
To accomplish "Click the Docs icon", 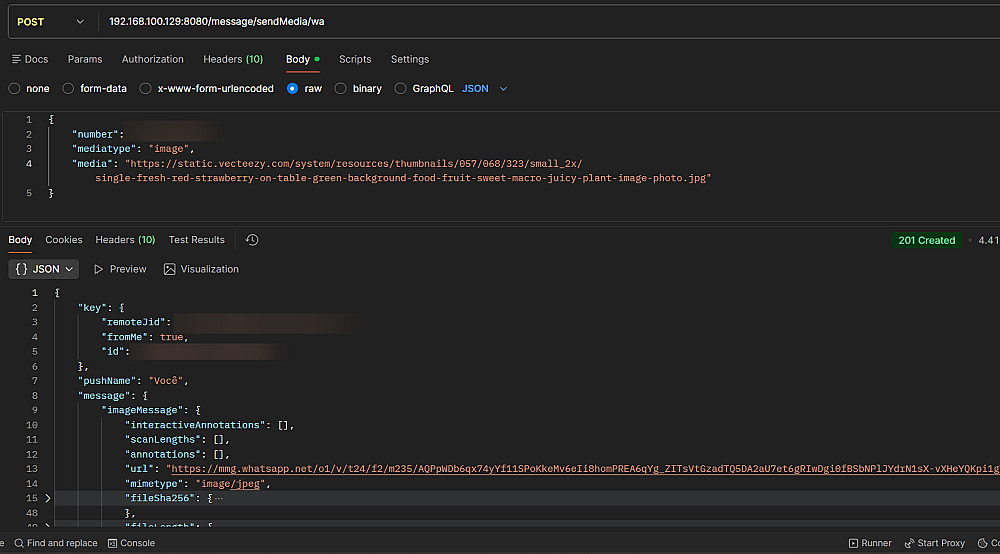I will (x=16, y=59).
